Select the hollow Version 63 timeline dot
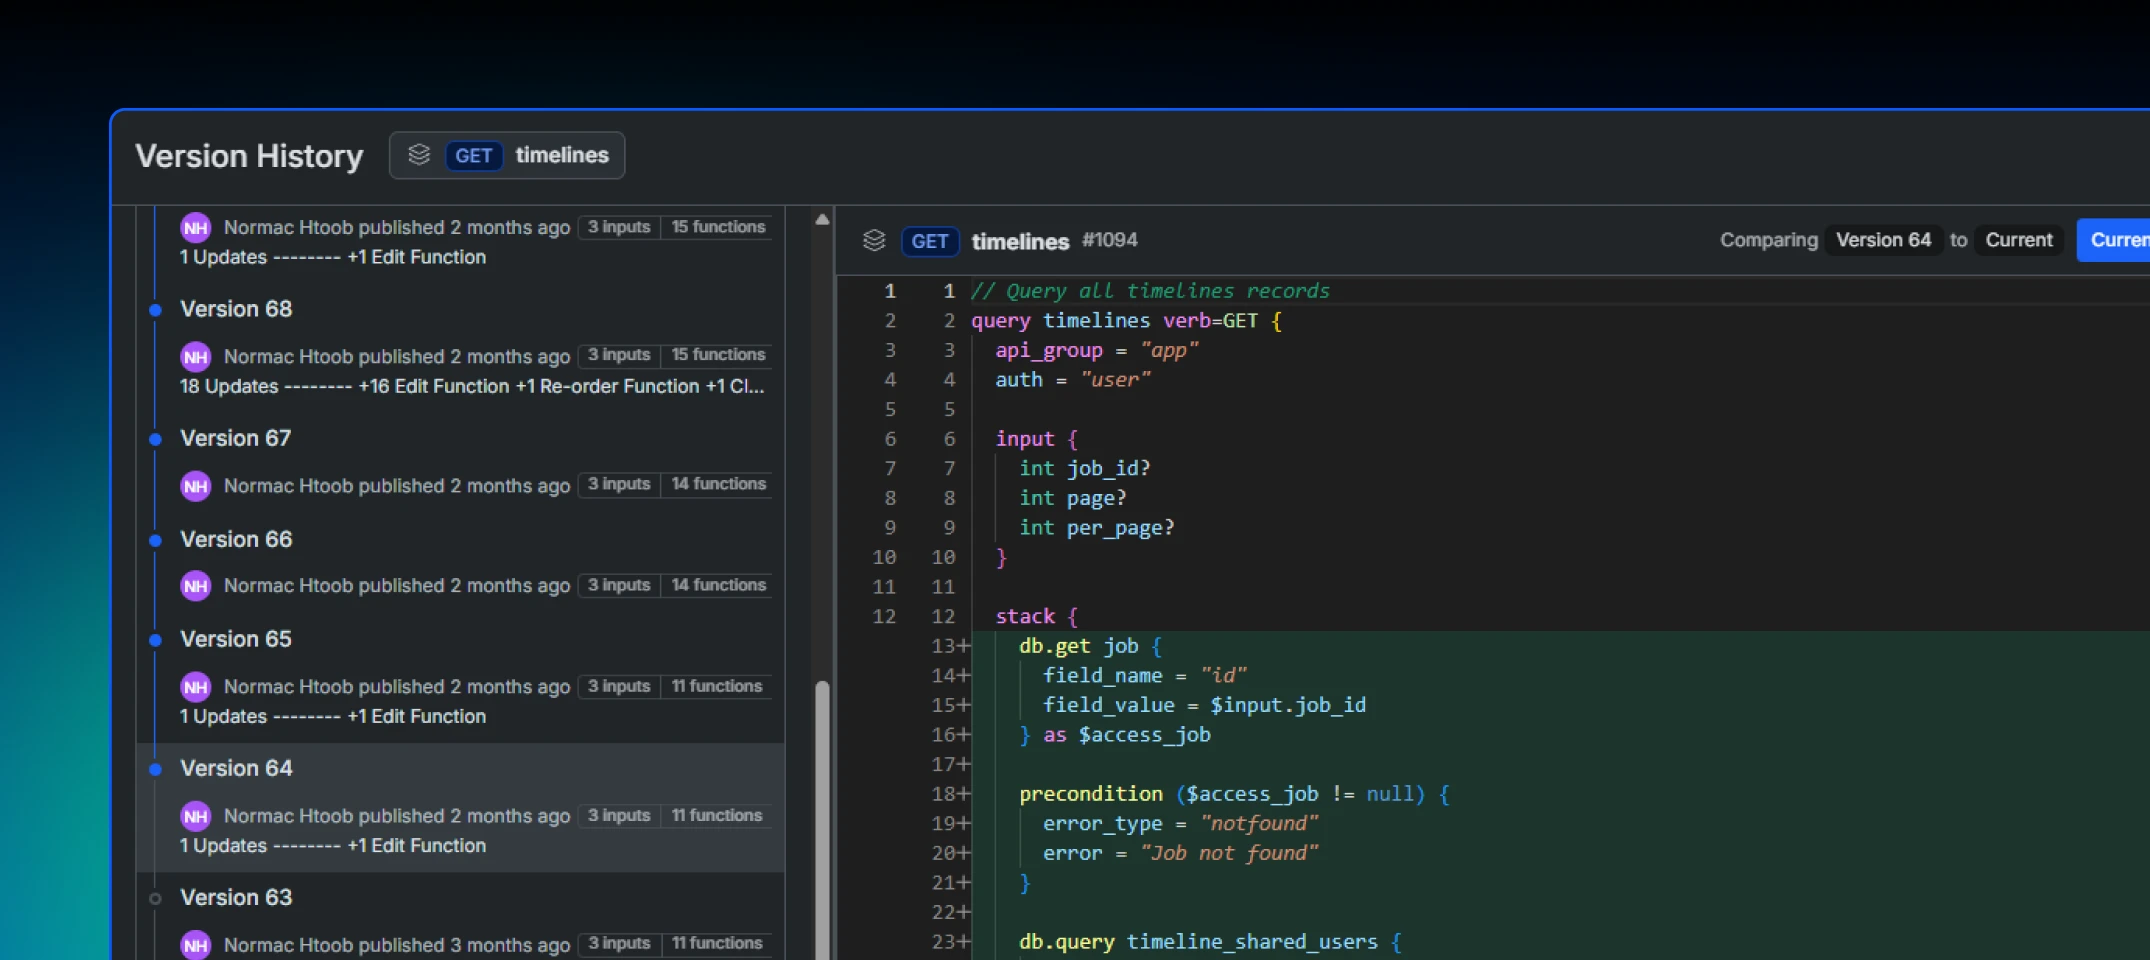Image resolution: width=2150 pixels, height=960 pixels. pos(155,898)
